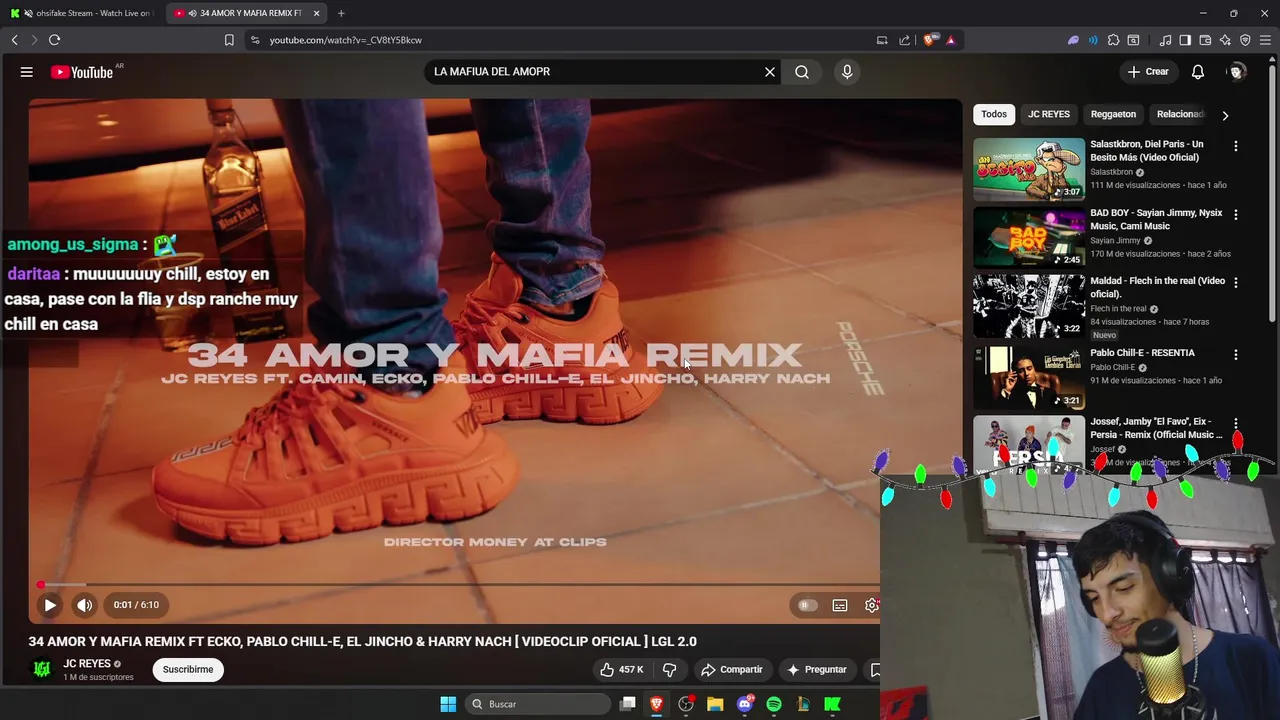Image resolution: width=1280 pixels, height=720 pixels.
Task: Open options for RESENTIA video
Action: [x=1236, y=354]
